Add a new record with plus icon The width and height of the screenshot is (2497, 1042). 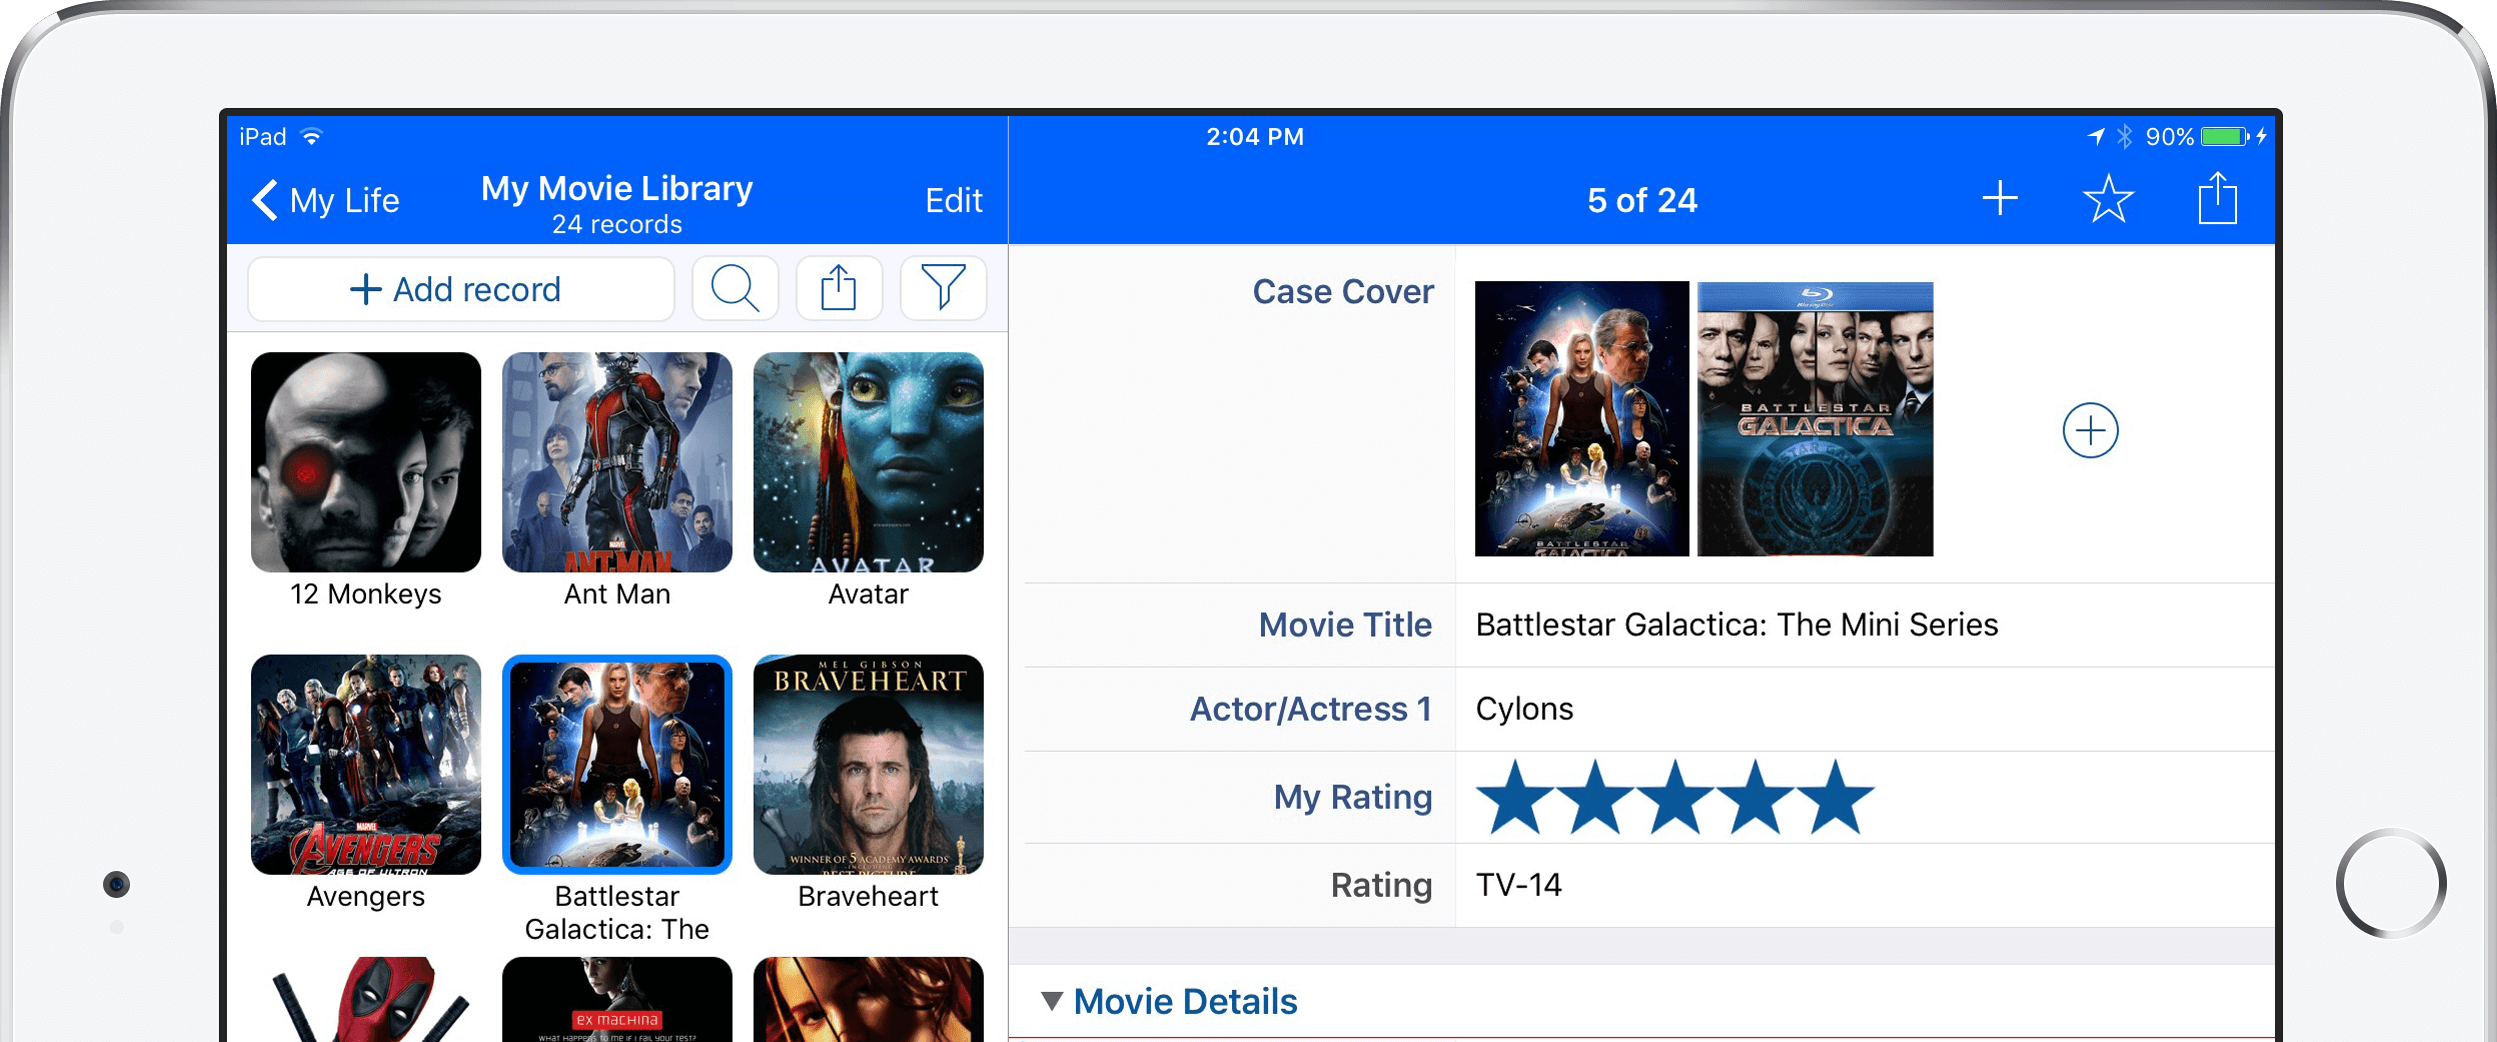2000,199
